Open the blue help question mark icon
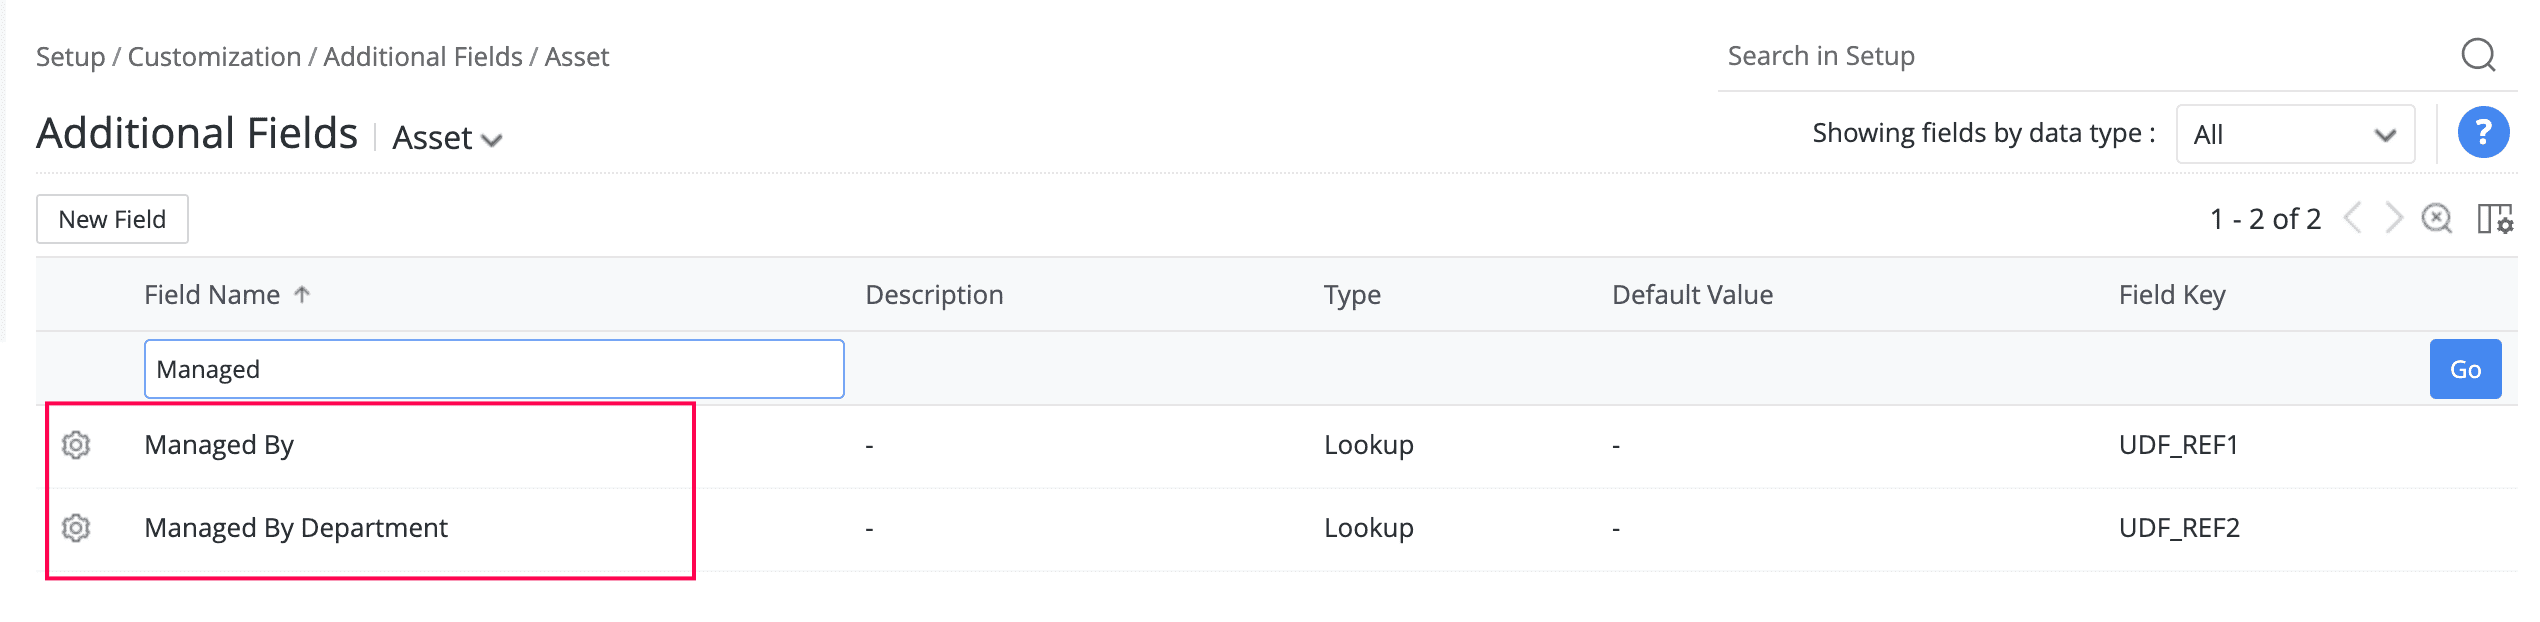This screenshot has width=2540, height=622. coord(2483,133)
